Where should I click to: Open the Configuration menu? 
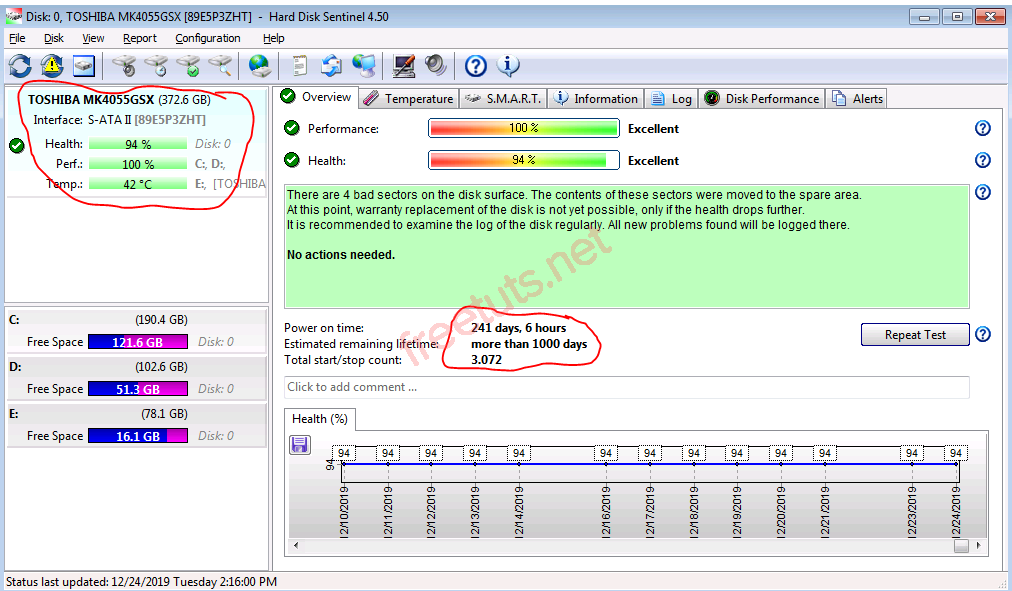click(x=207, y=38)
